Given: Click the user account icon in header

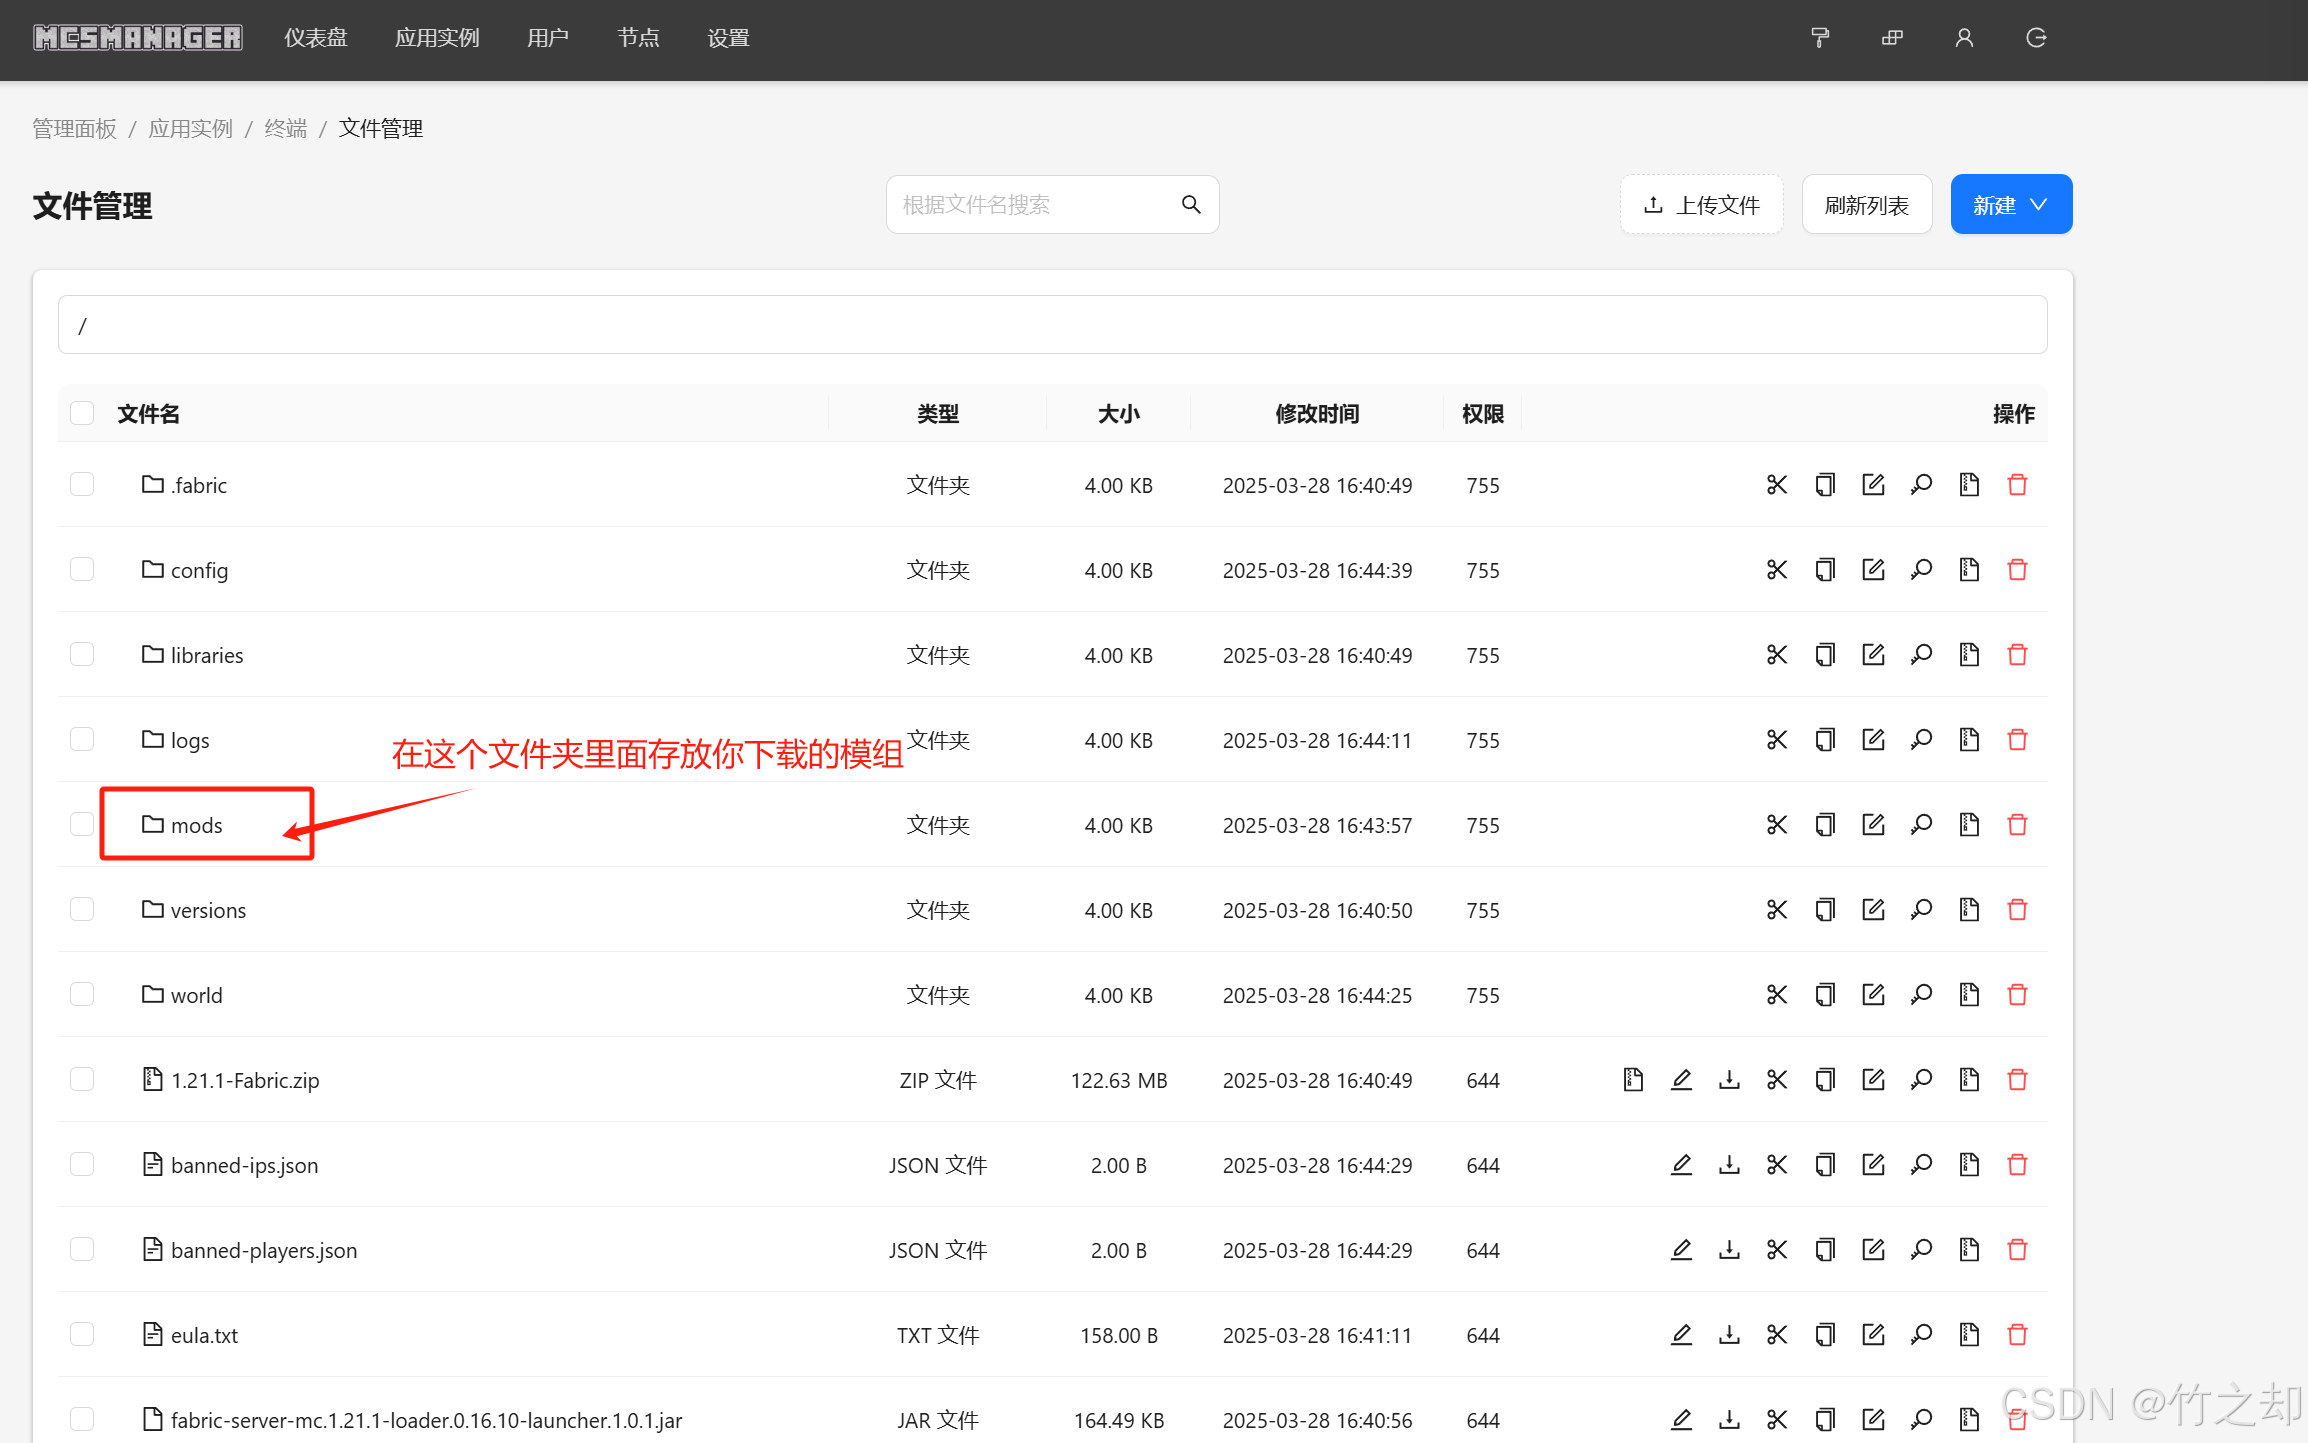Looking at the screenshot, I should tap(1963, 38).
